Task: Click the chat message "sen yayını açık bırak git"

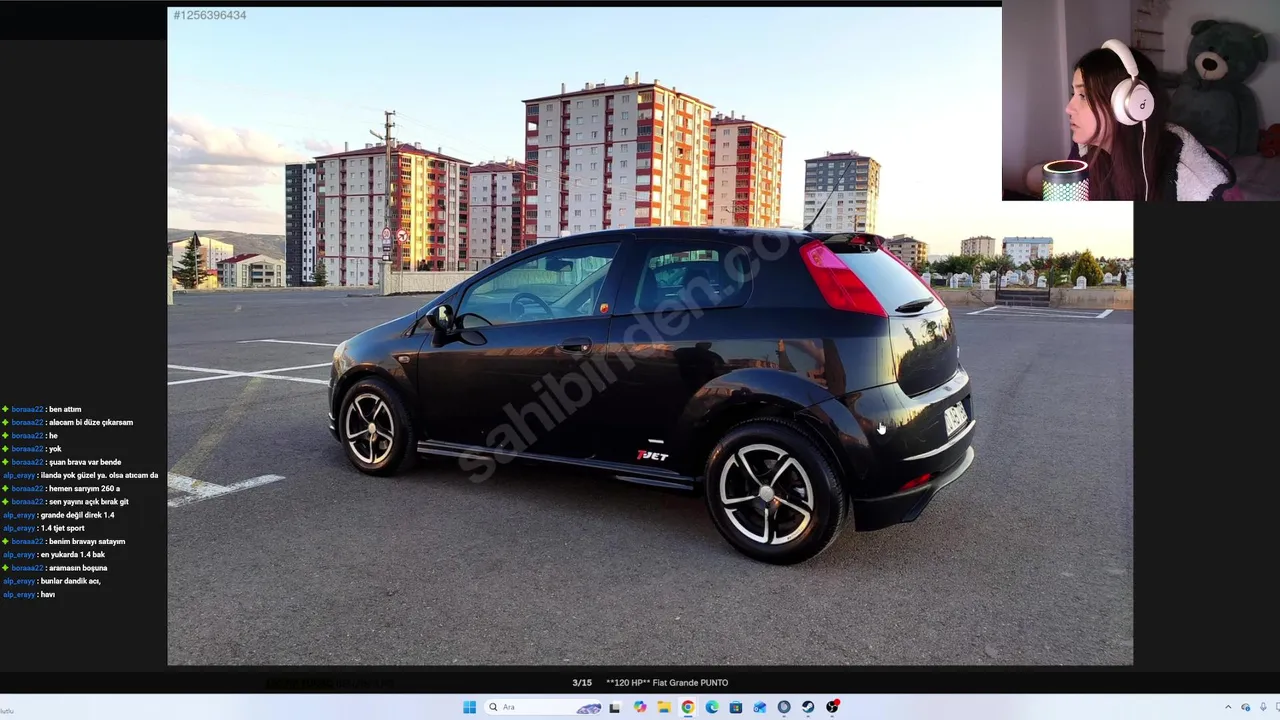Action: tap(88, 501)
